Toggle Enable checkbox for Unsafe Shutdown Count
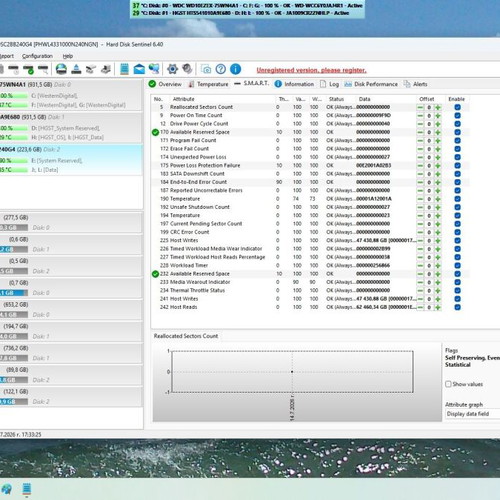500x500 pixels. [457, 207]
